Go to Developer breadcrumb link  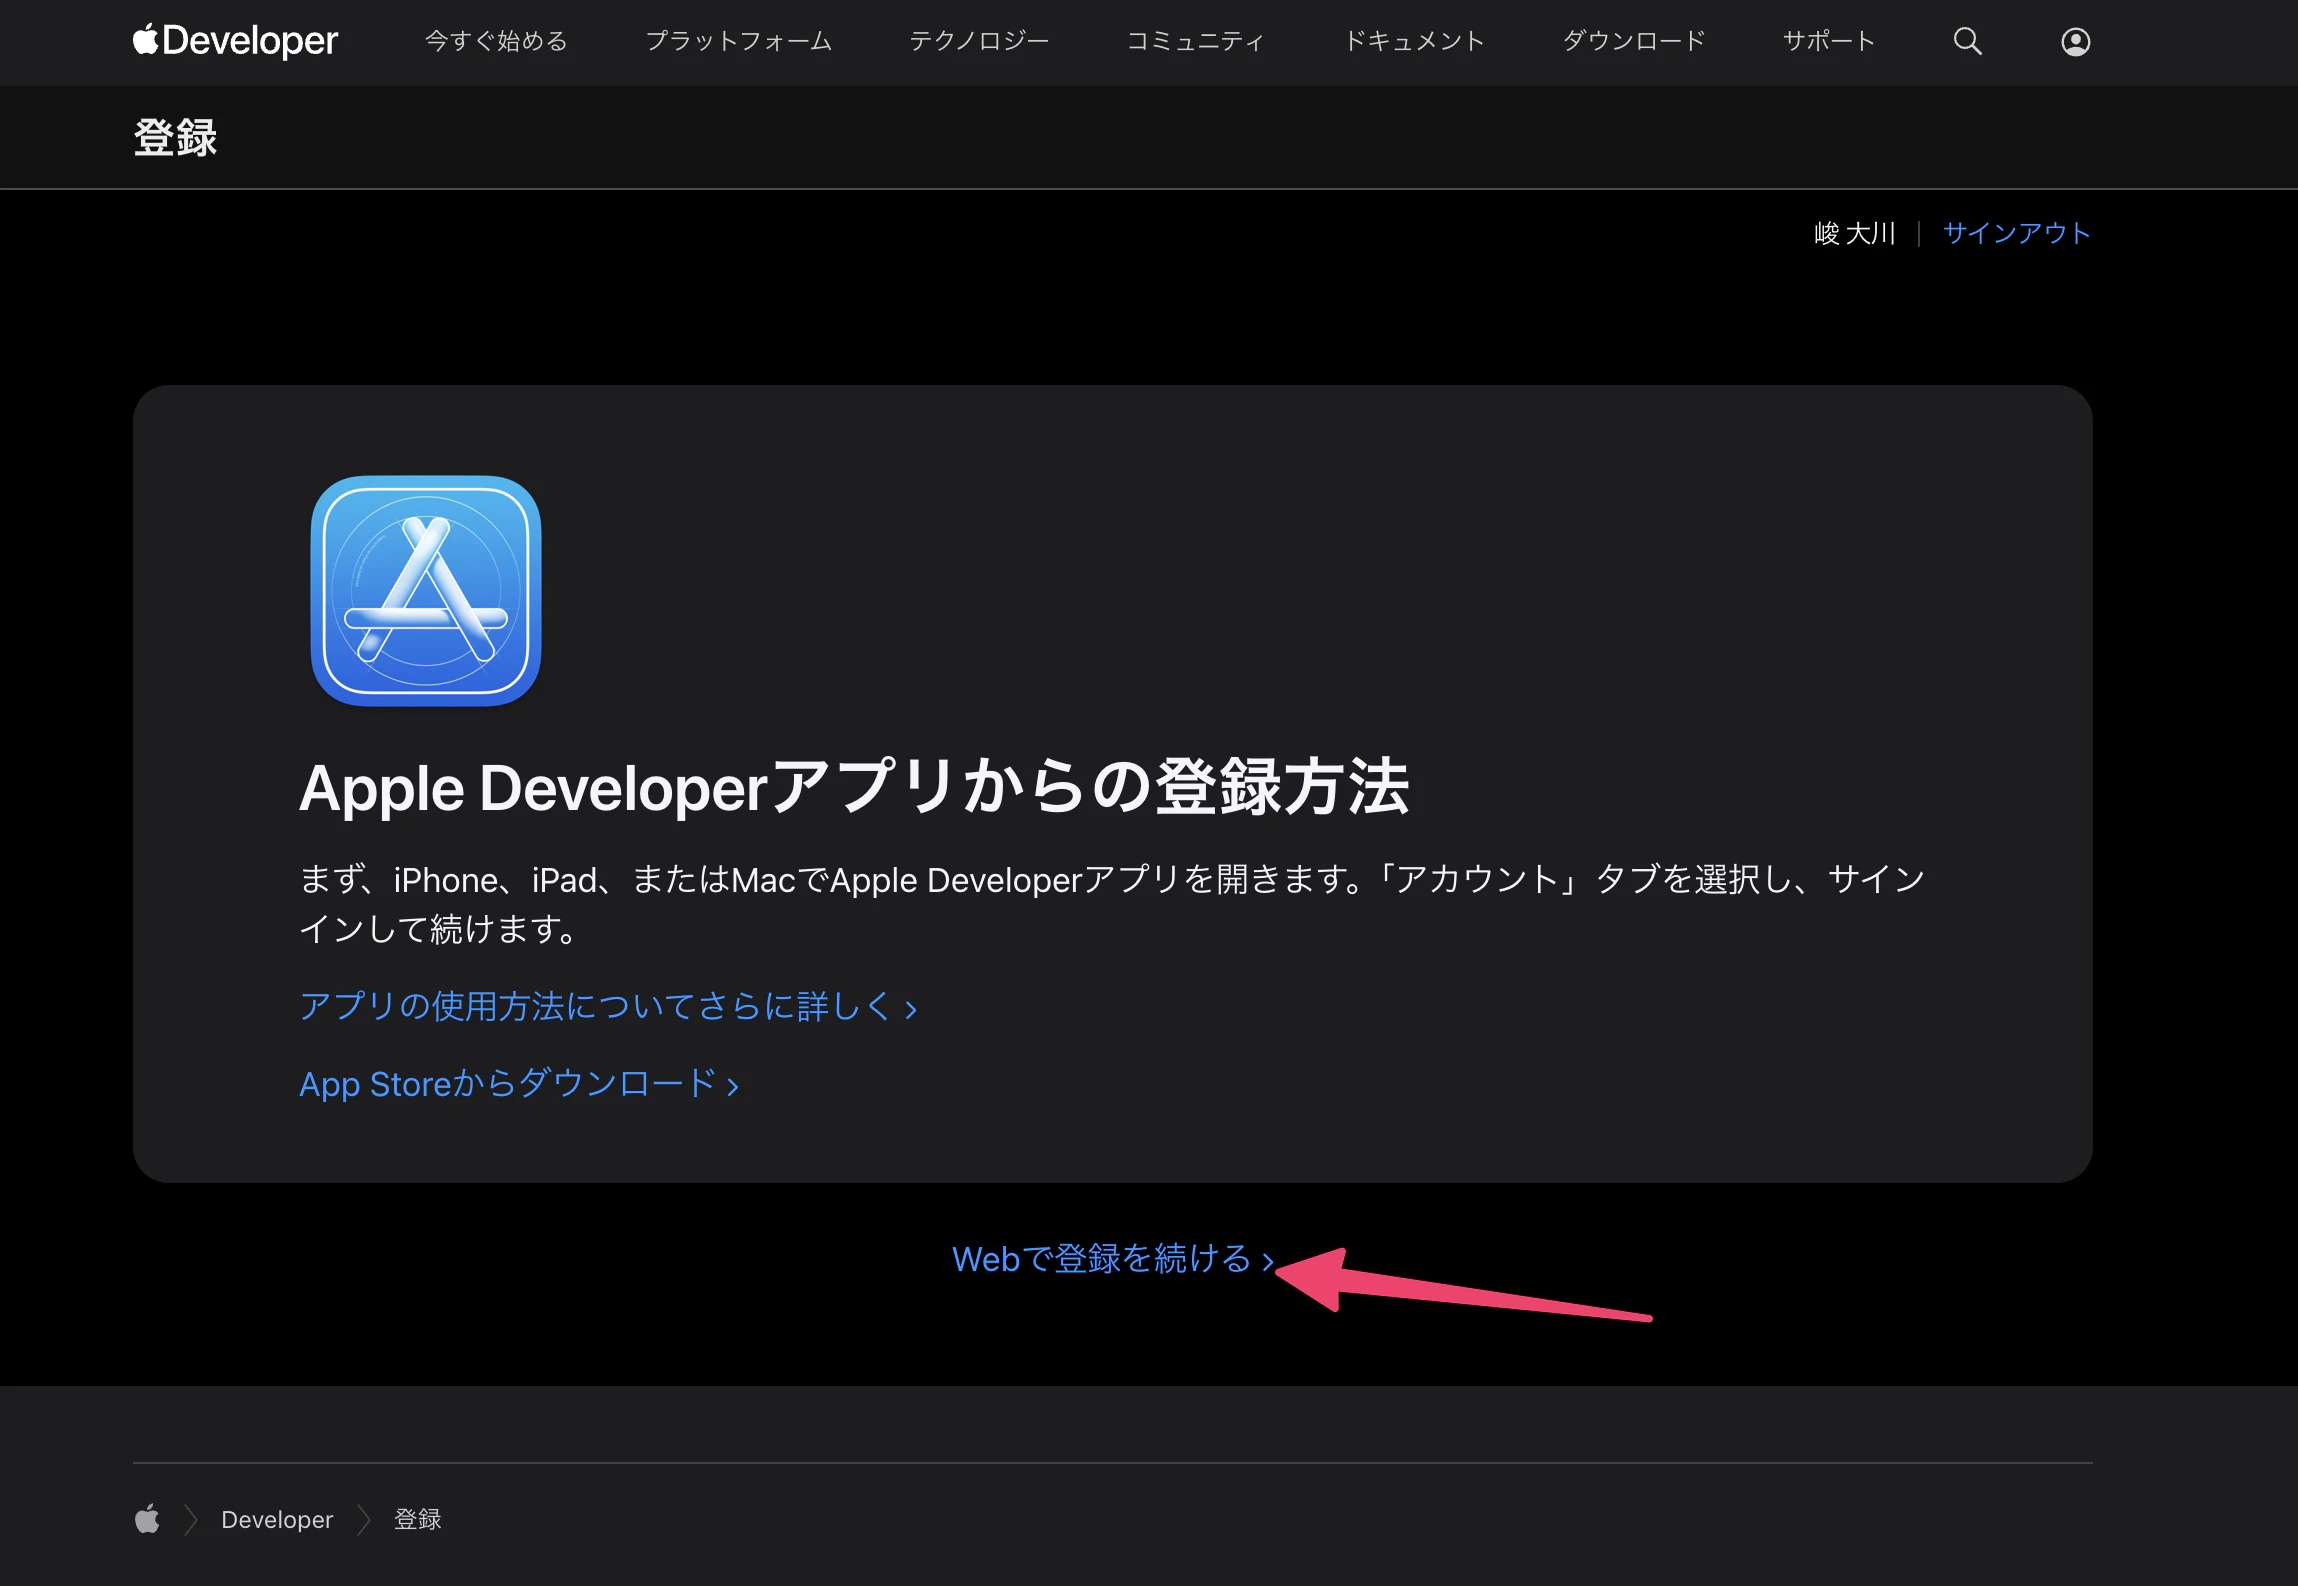click(x=277, y=1519)
